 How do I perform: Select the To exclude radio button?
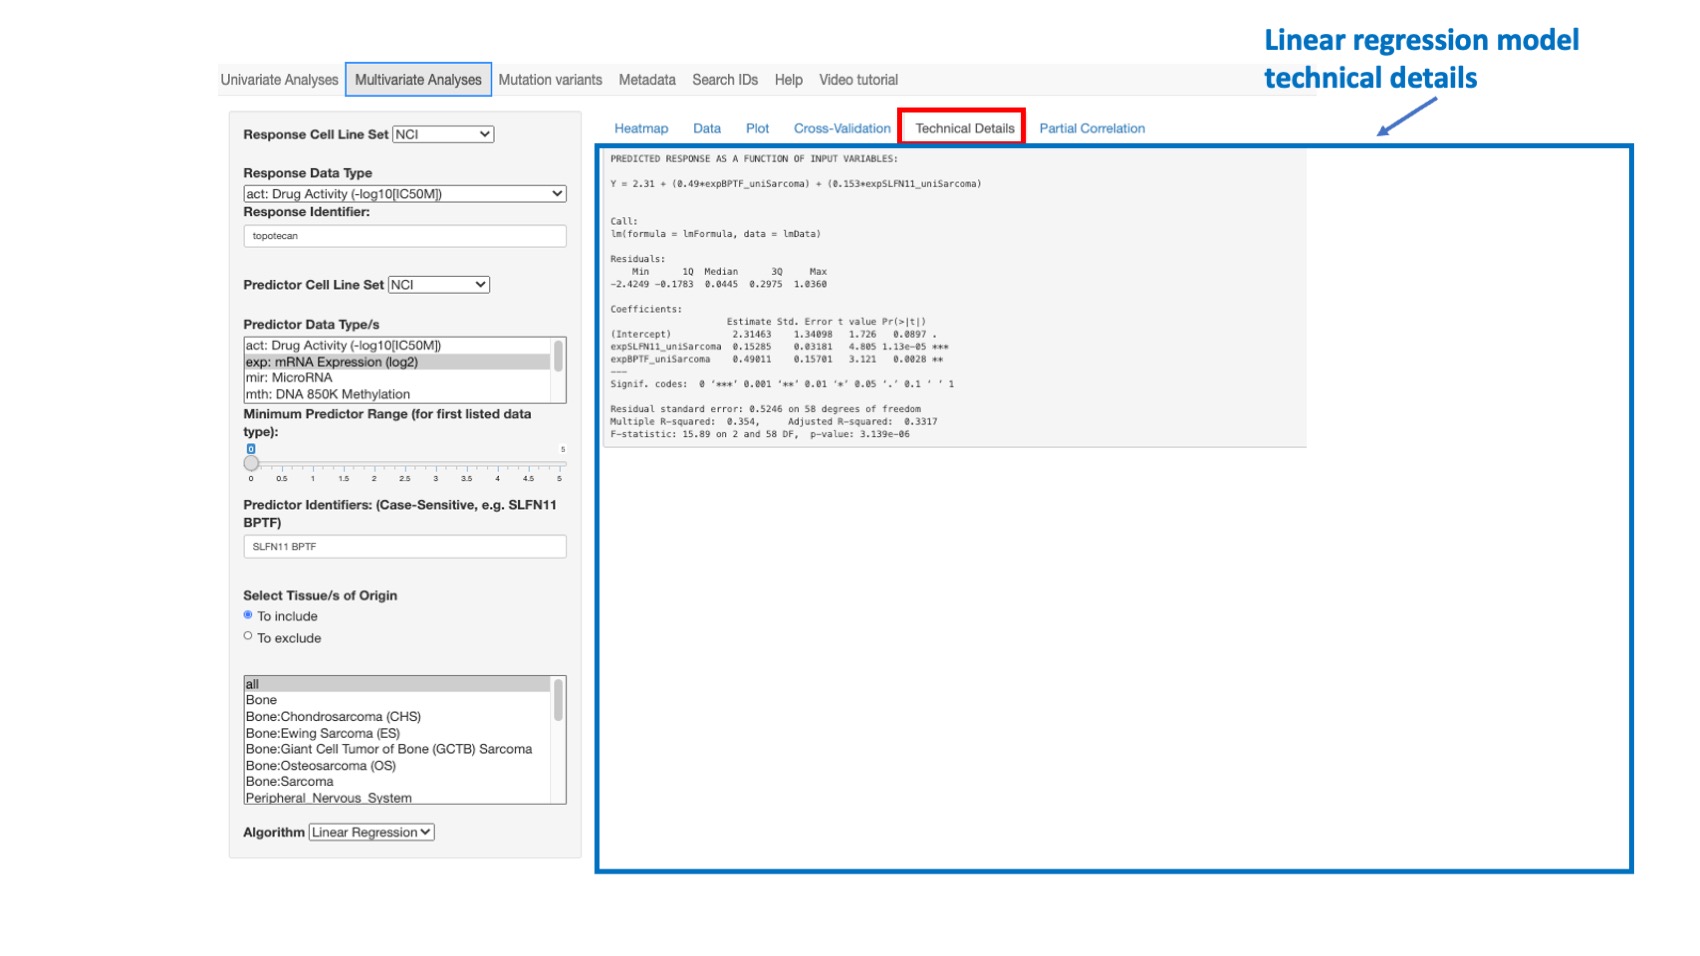pyautogui.click(x=248, y=635)
